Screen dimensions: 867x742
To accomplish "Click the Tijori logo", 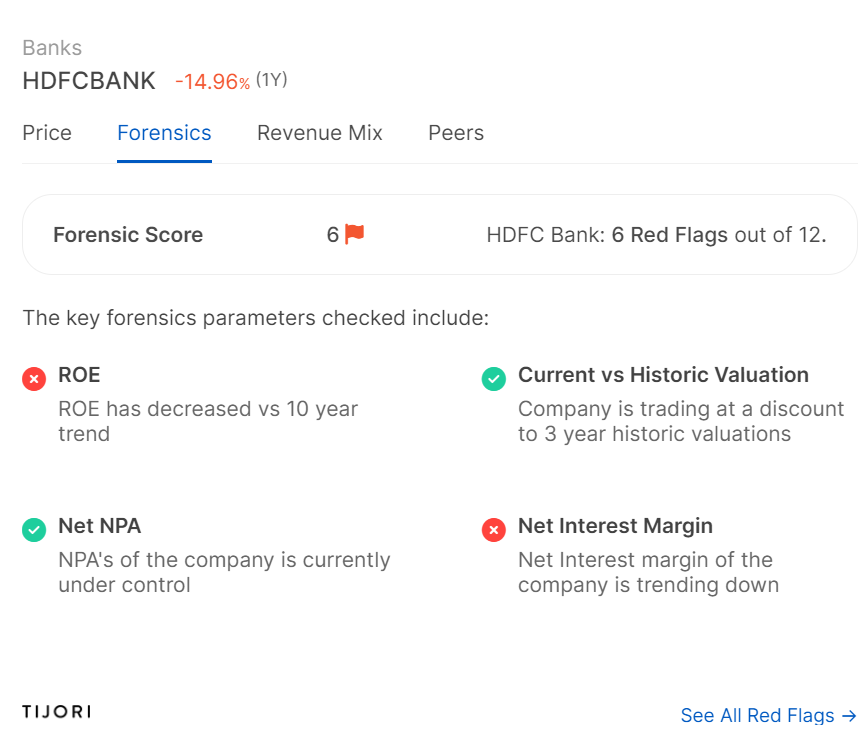I will coord(56,712).
